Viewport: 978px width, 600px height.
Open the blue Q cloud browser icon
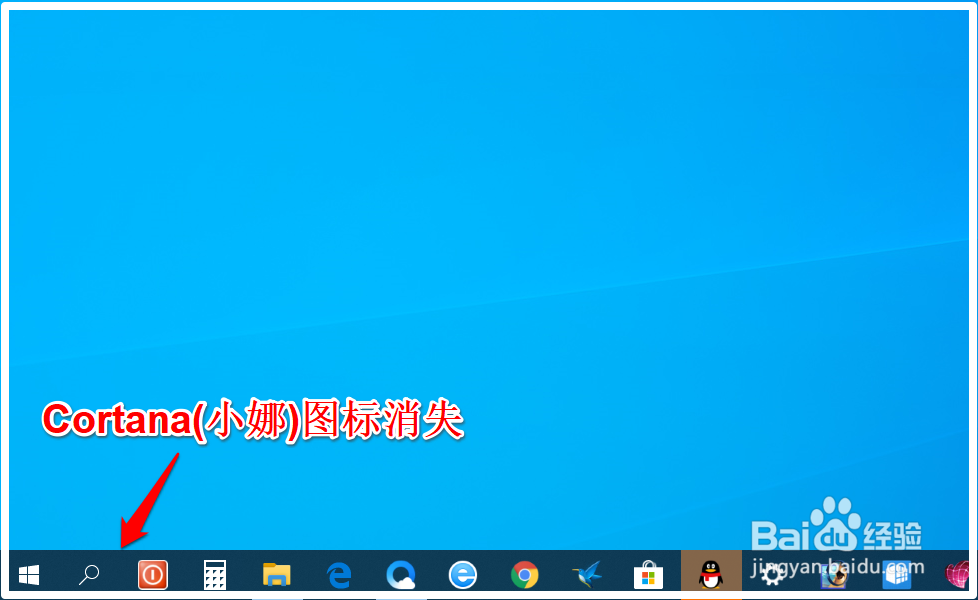pos(400,574)
